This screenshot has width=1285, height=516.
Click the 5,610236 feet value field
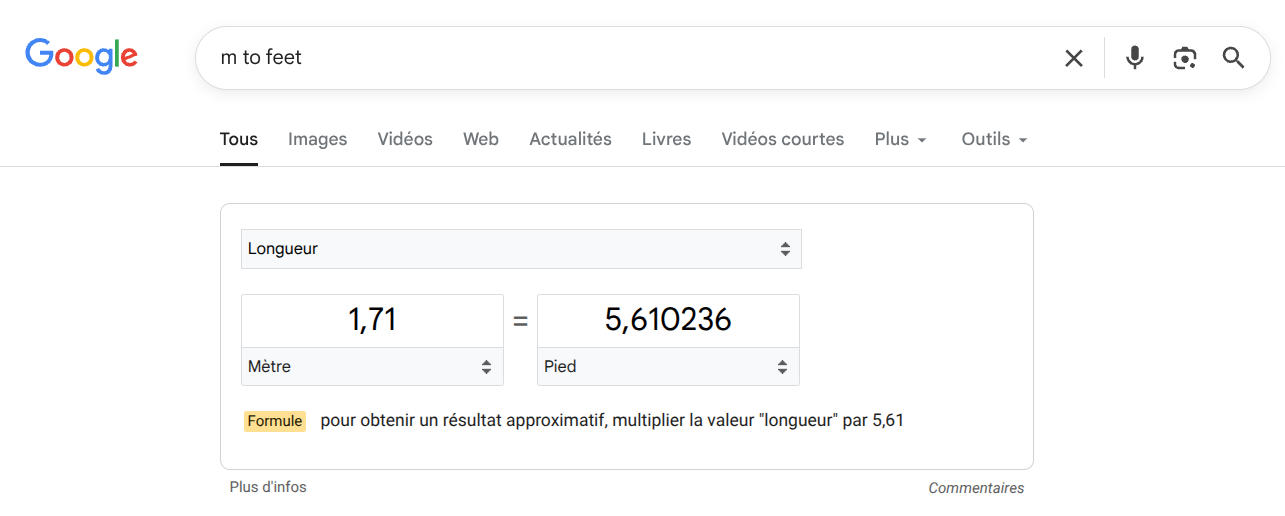[x=668, y=320]
